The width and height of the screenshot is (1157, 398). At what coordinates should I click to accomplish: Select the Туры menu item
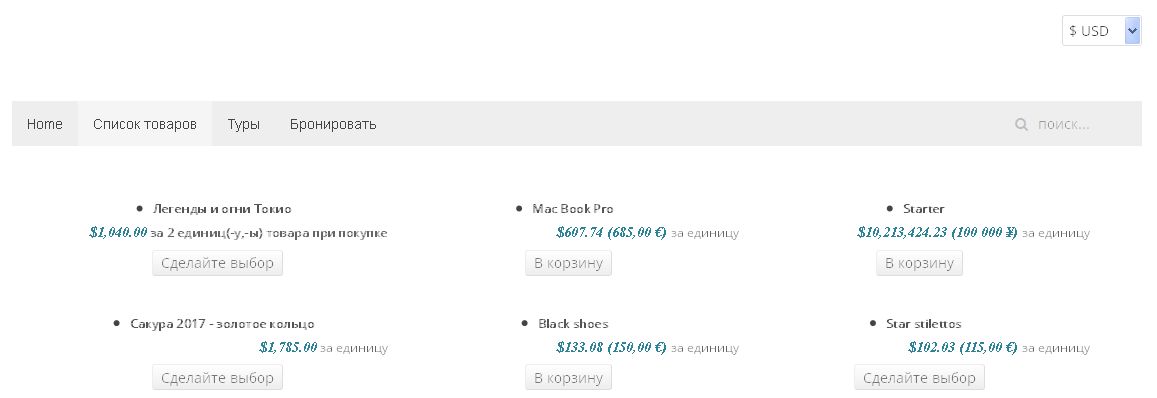244,124
